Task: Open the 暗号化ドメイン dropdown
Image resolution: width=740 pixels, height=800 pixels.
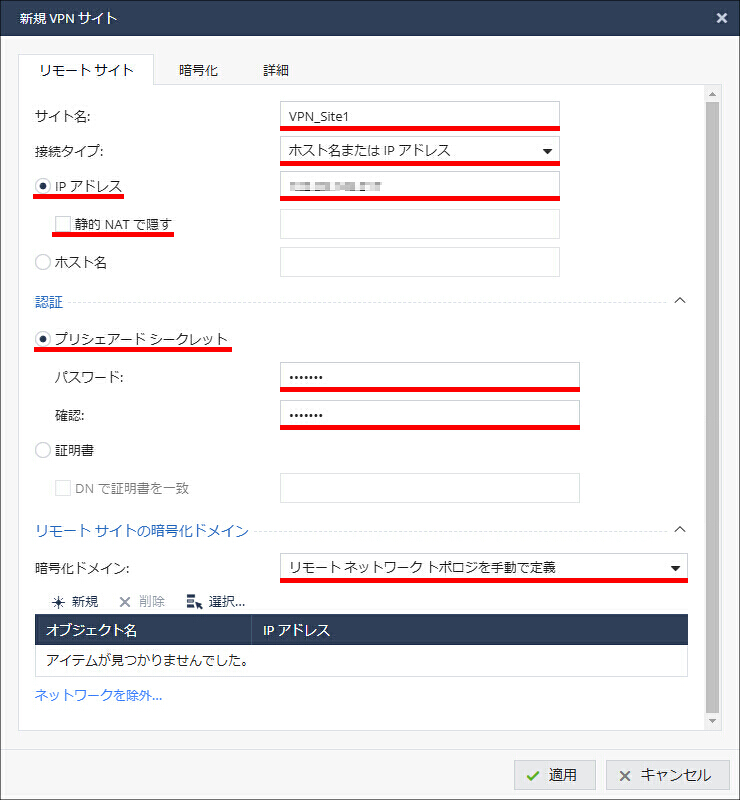Action: pos(484,568)
